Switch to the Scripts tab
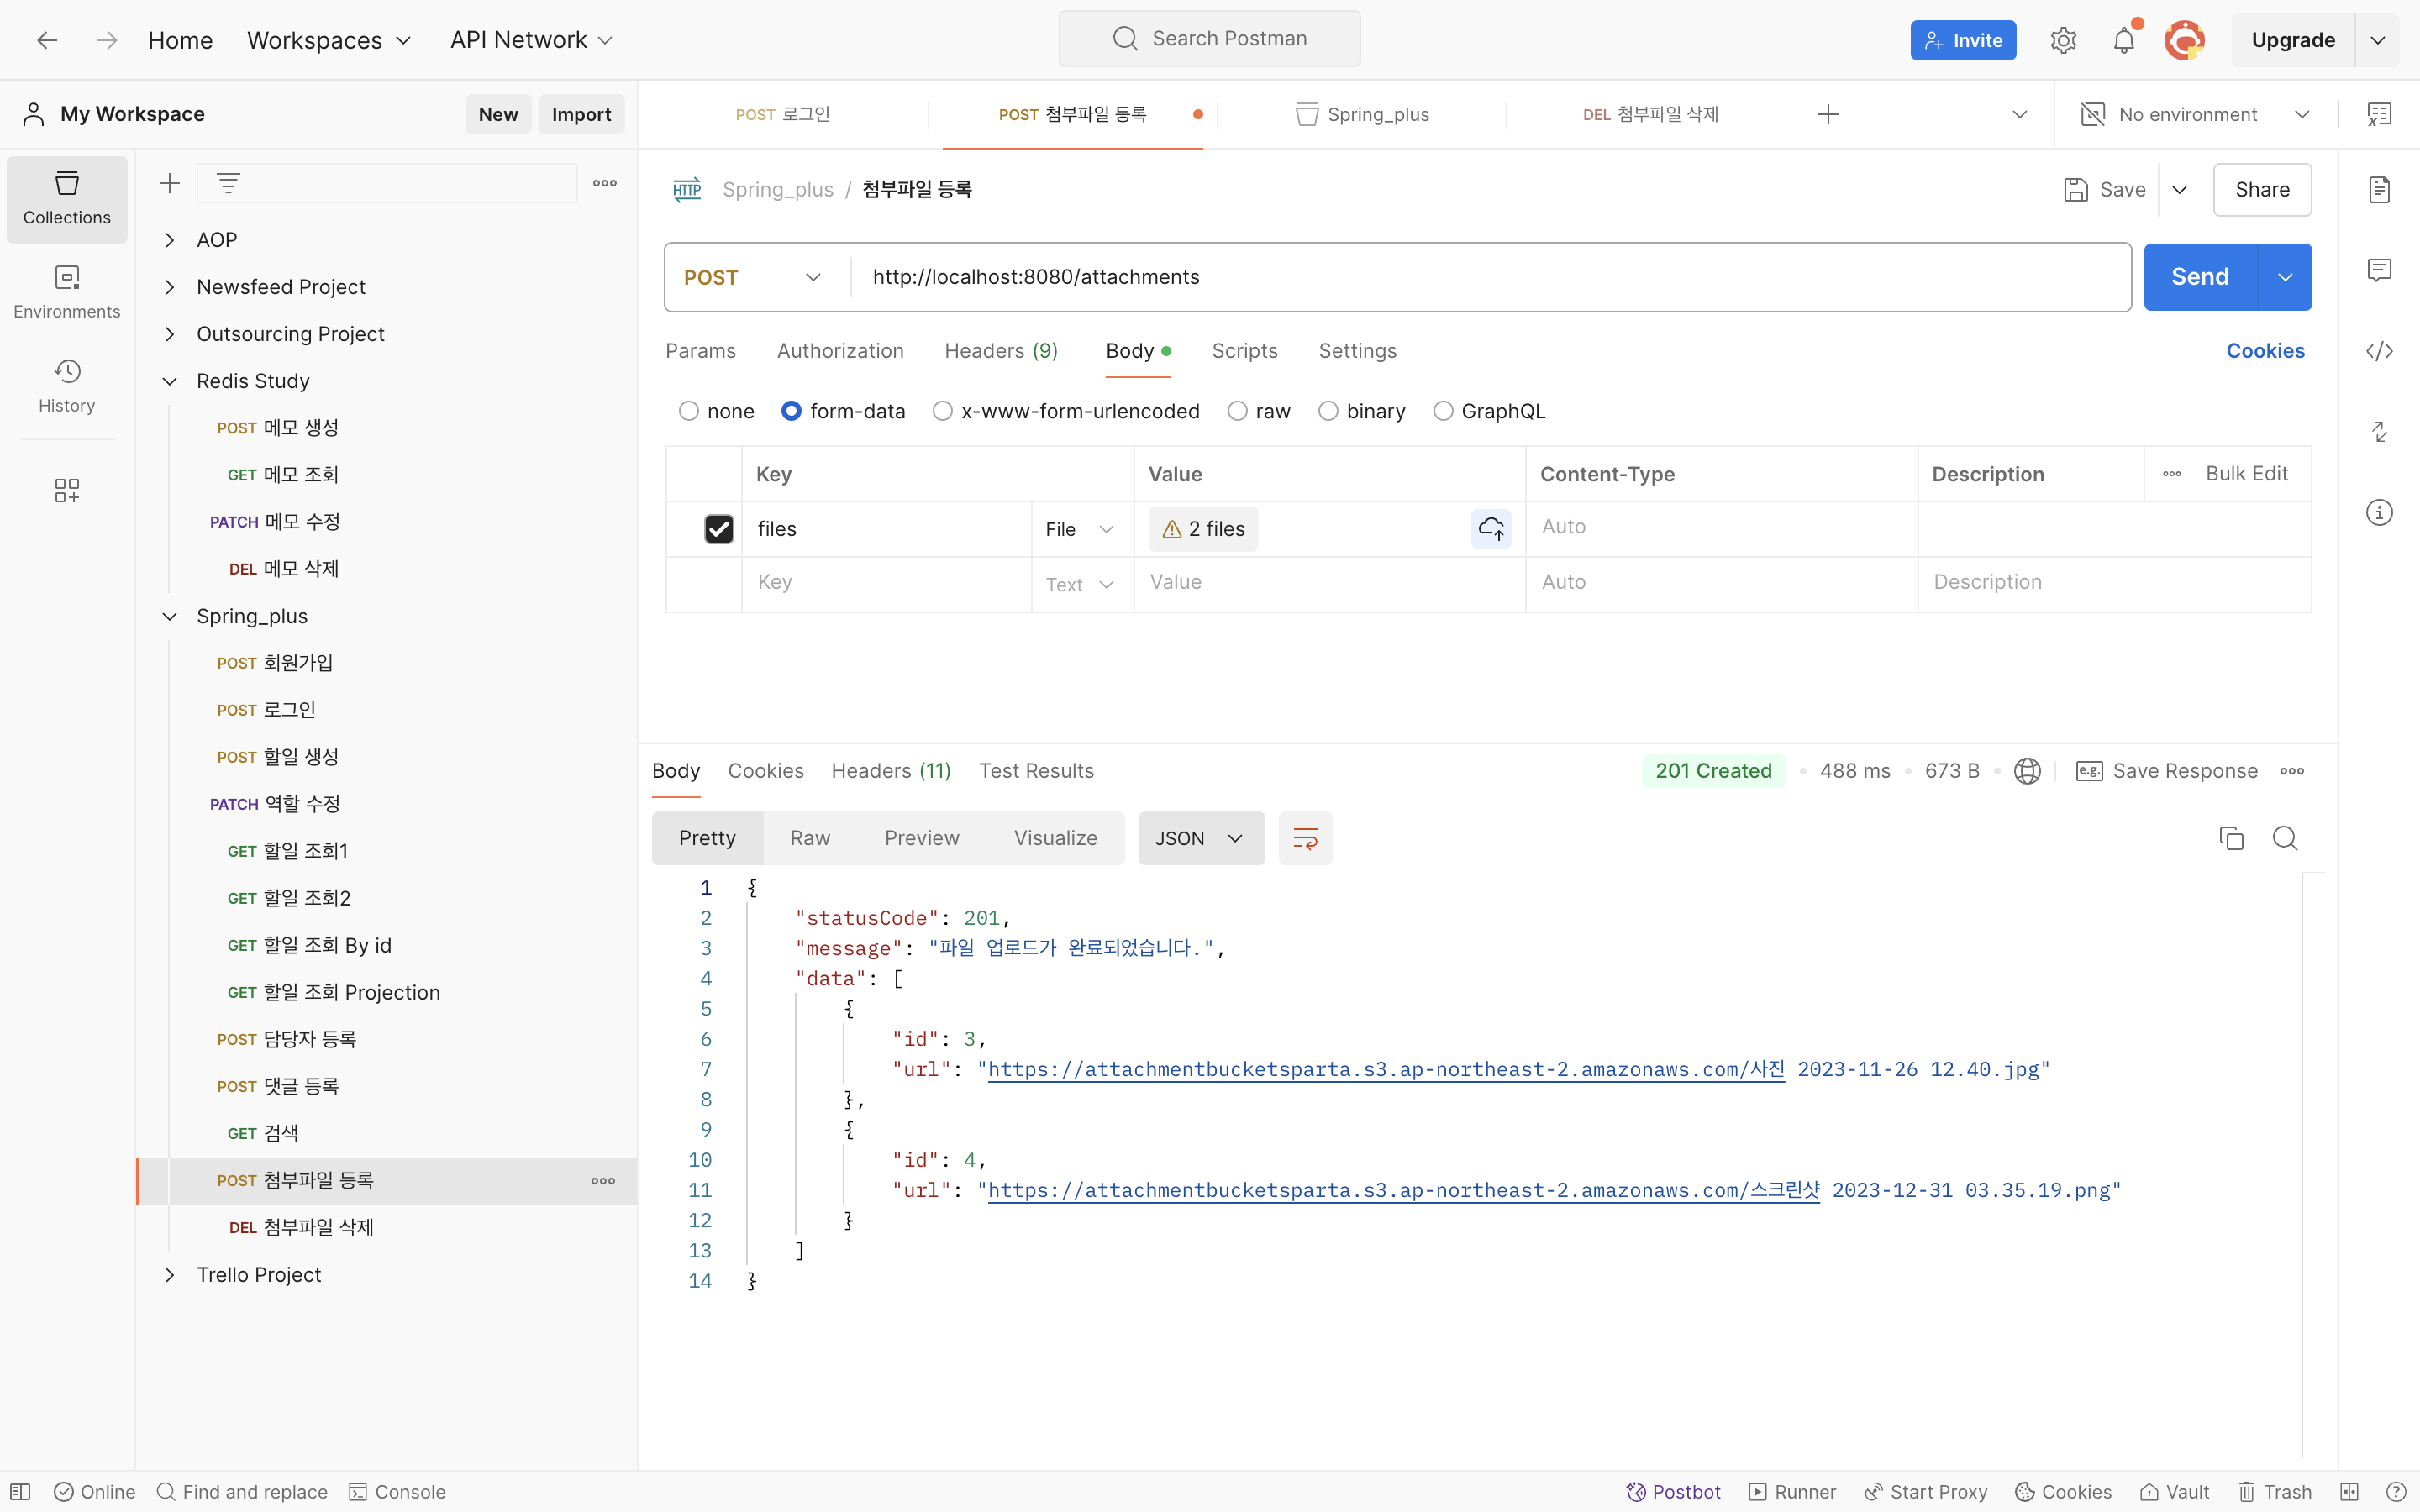2420x1512 pixels. click(1244, 351)
